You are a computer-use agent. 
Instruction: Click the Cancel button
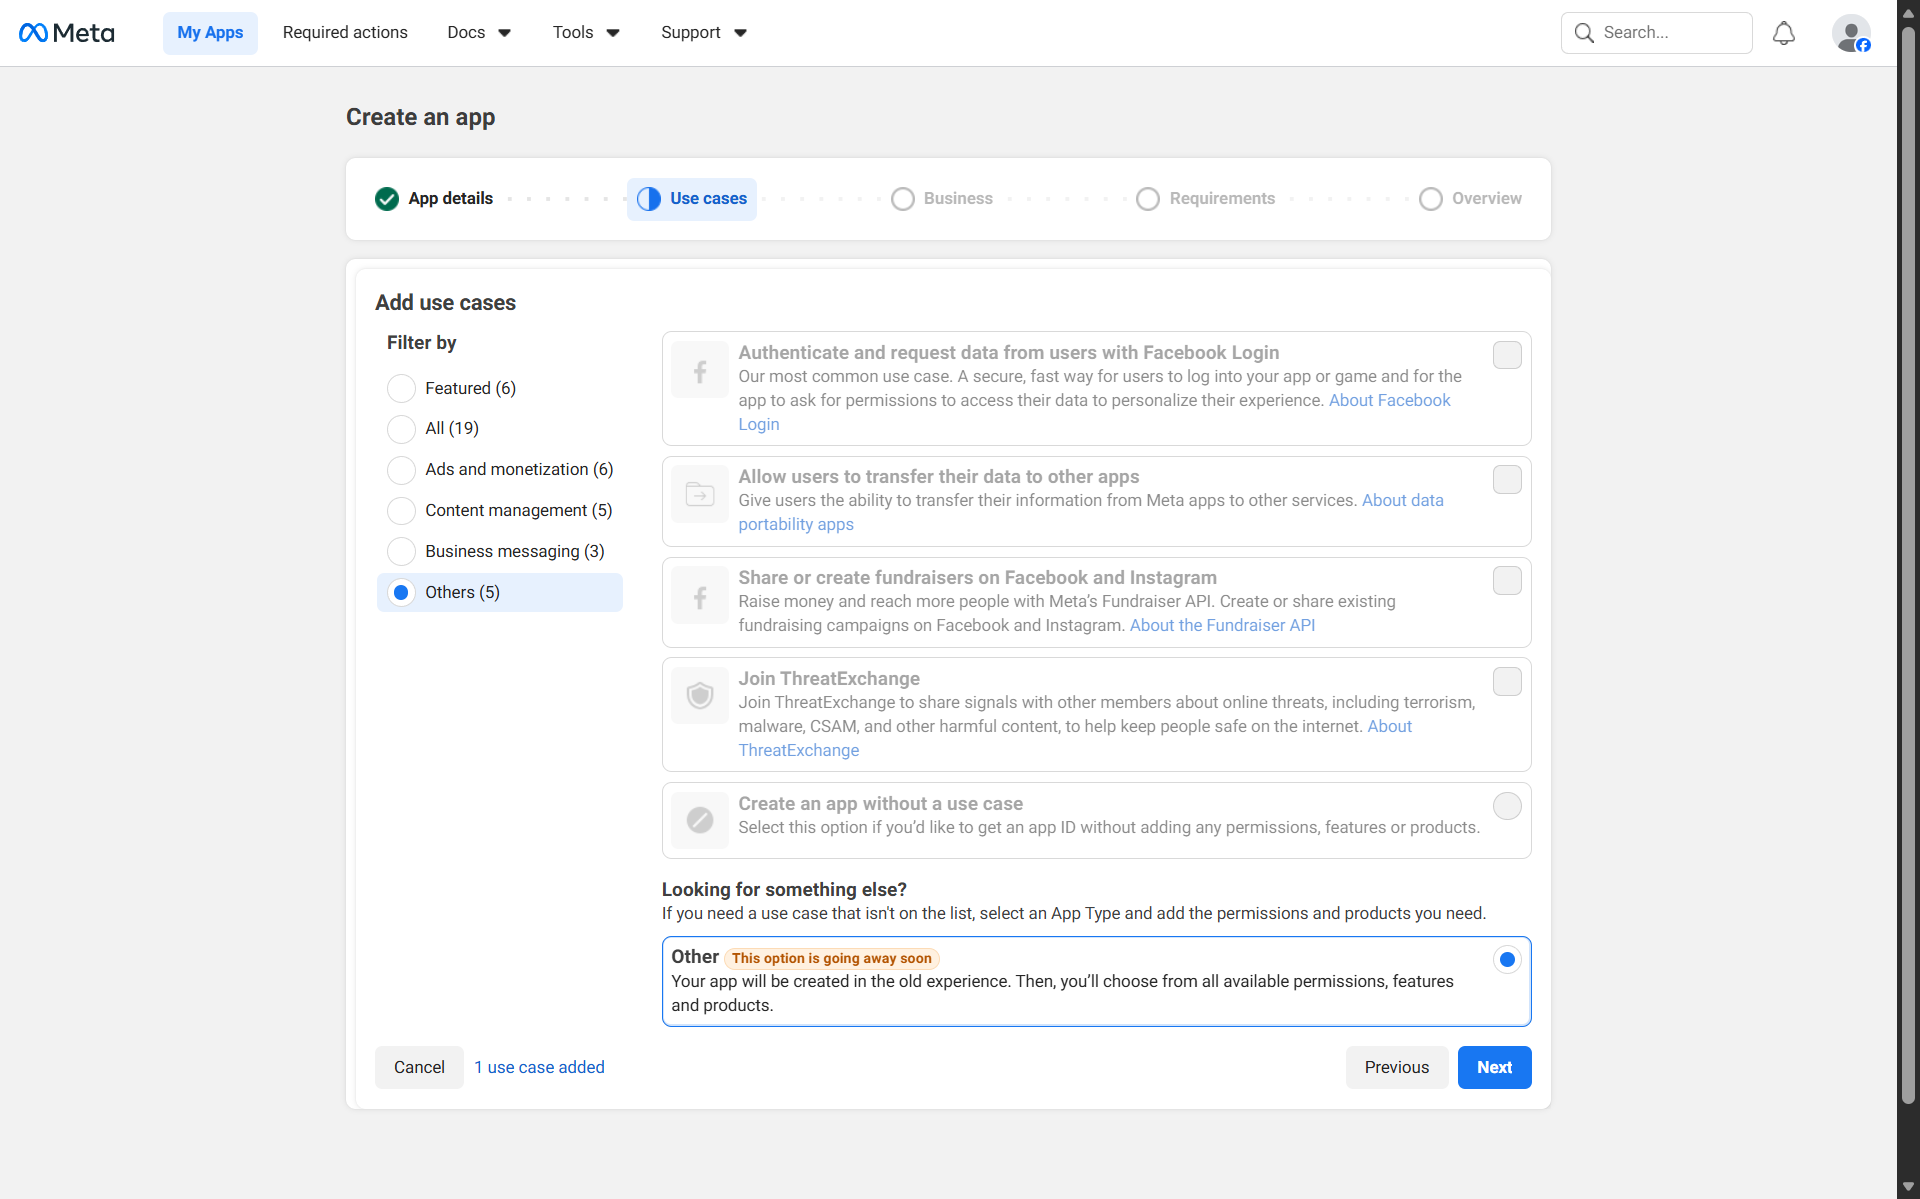tap(419, 1068)
